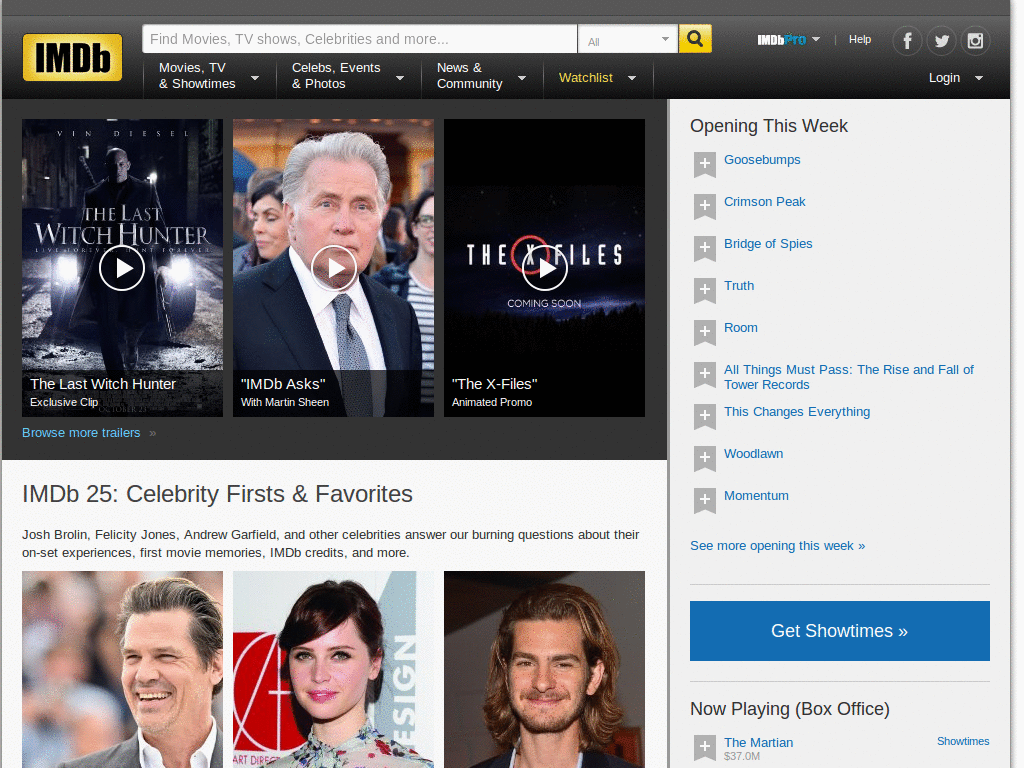
Task: Open IMDb's Twitter page icon
Action: coord(941,41)
